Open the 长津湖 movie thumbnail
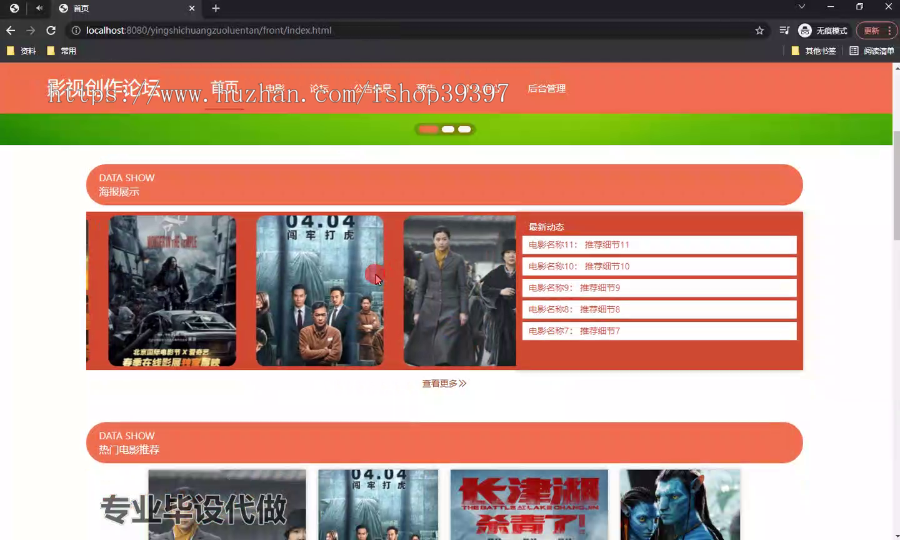Image resolution: width=900 pixels, height=540 pixels. click(529, 504)
